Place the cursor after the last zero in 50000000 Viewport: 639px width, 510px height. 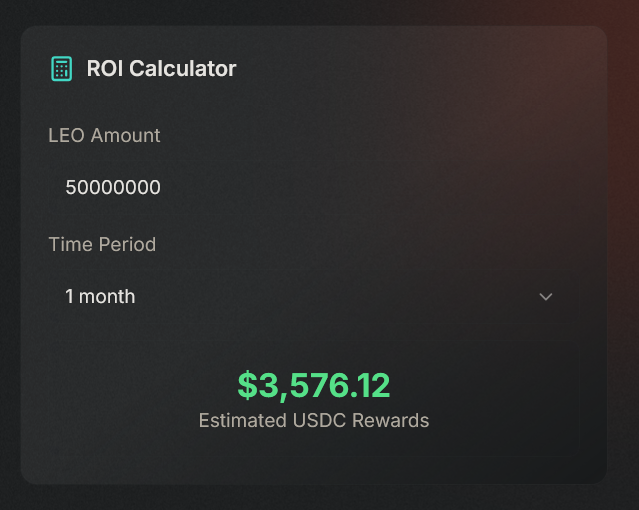161,188
